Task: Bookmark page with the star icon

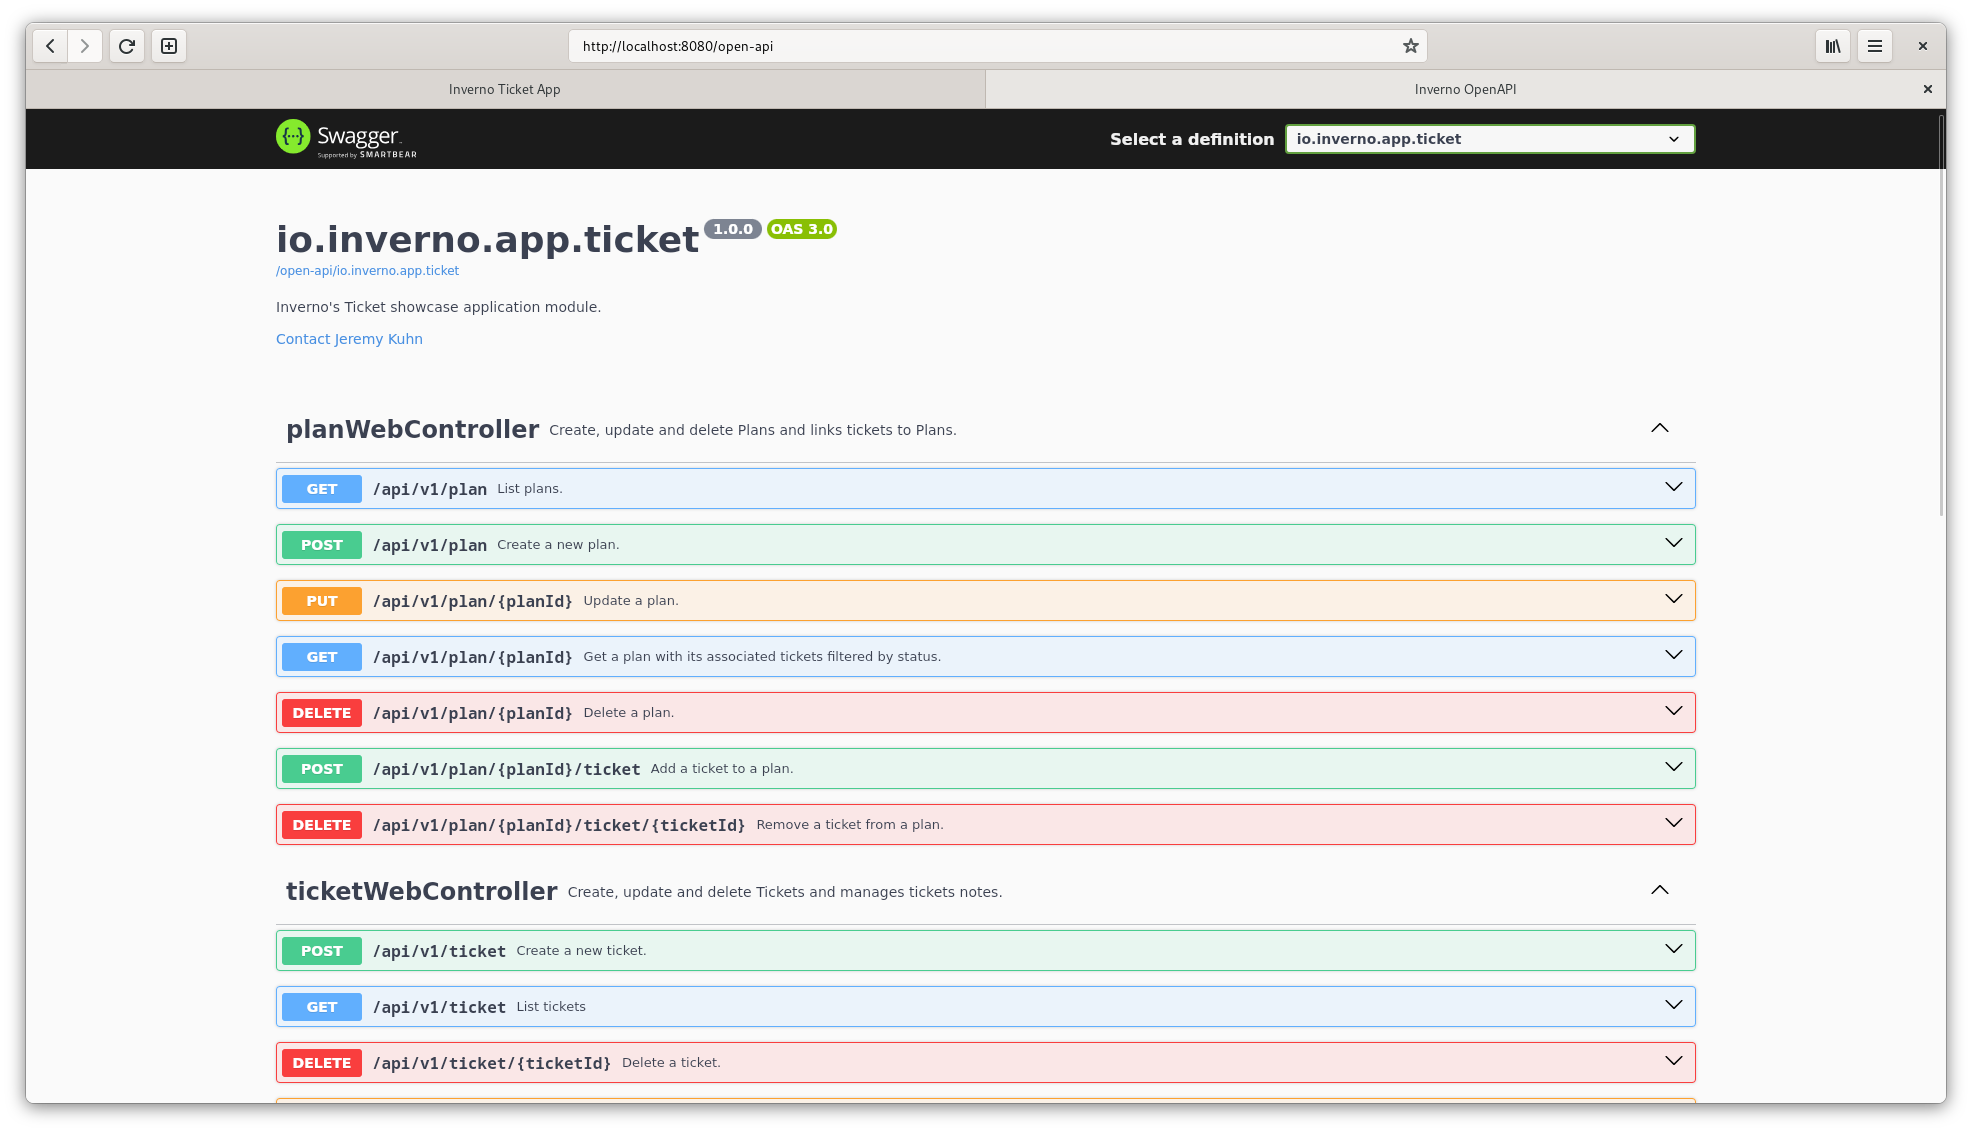Action: pyautogui.click(x=1410, y=46)
